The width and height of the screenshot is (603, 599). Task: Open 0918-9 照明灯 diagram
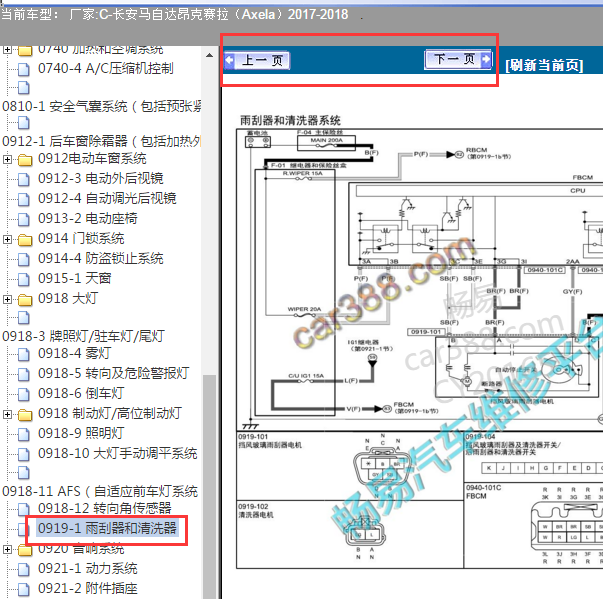coord(81,433)
